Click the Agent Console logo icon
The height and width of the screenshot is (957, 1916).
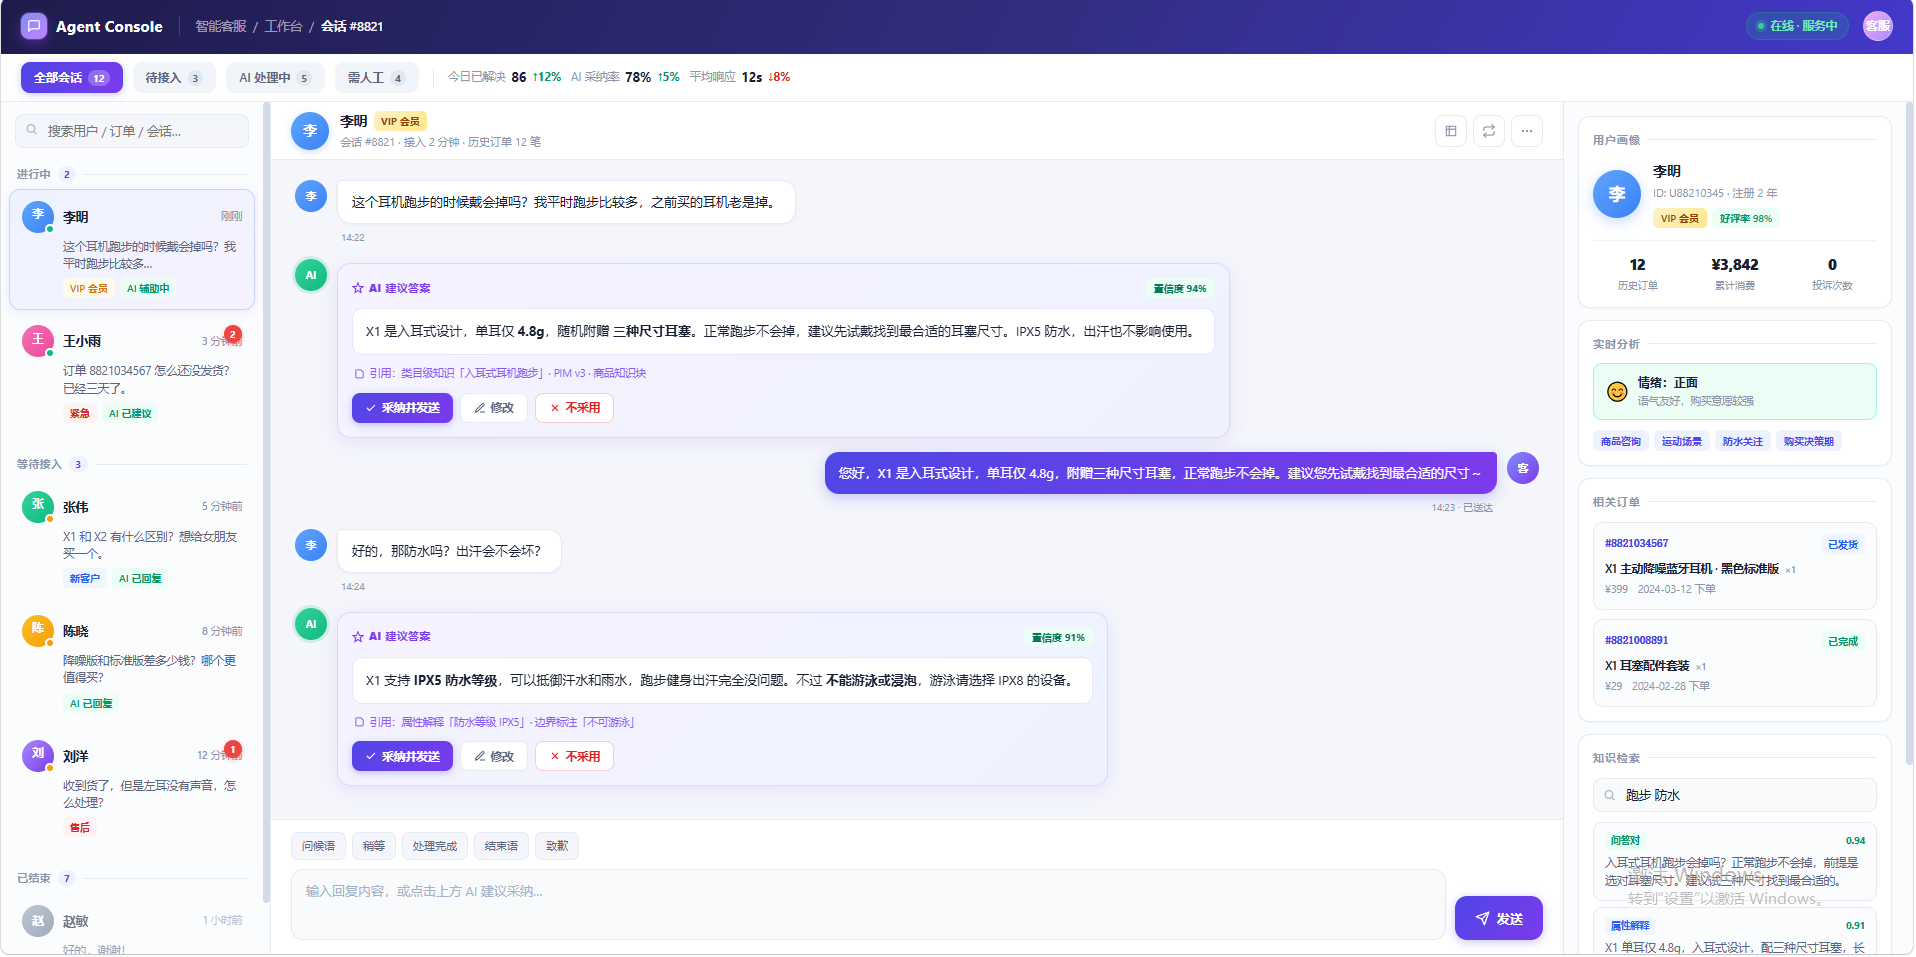pos(34,26)
